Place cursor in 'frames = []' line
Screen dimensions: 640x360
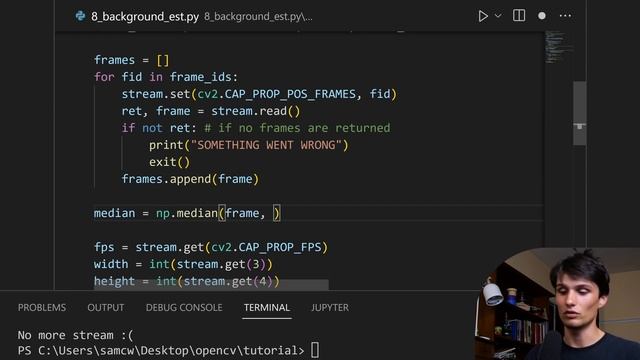[131, 60]
